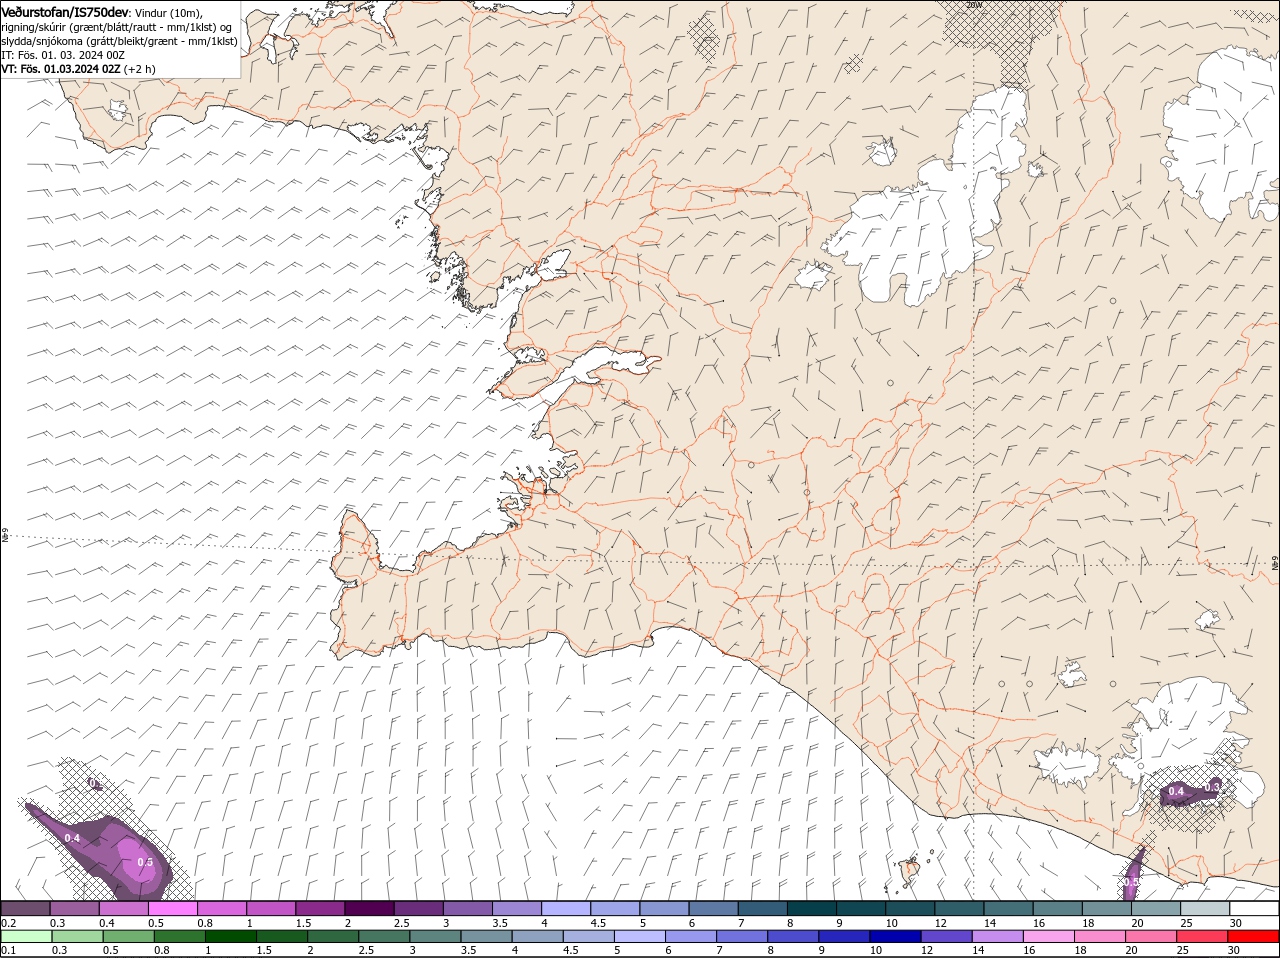Select upper legend swatch between 7 and 8
Viewport: 1280px width, 958px height.
(763, 908)
